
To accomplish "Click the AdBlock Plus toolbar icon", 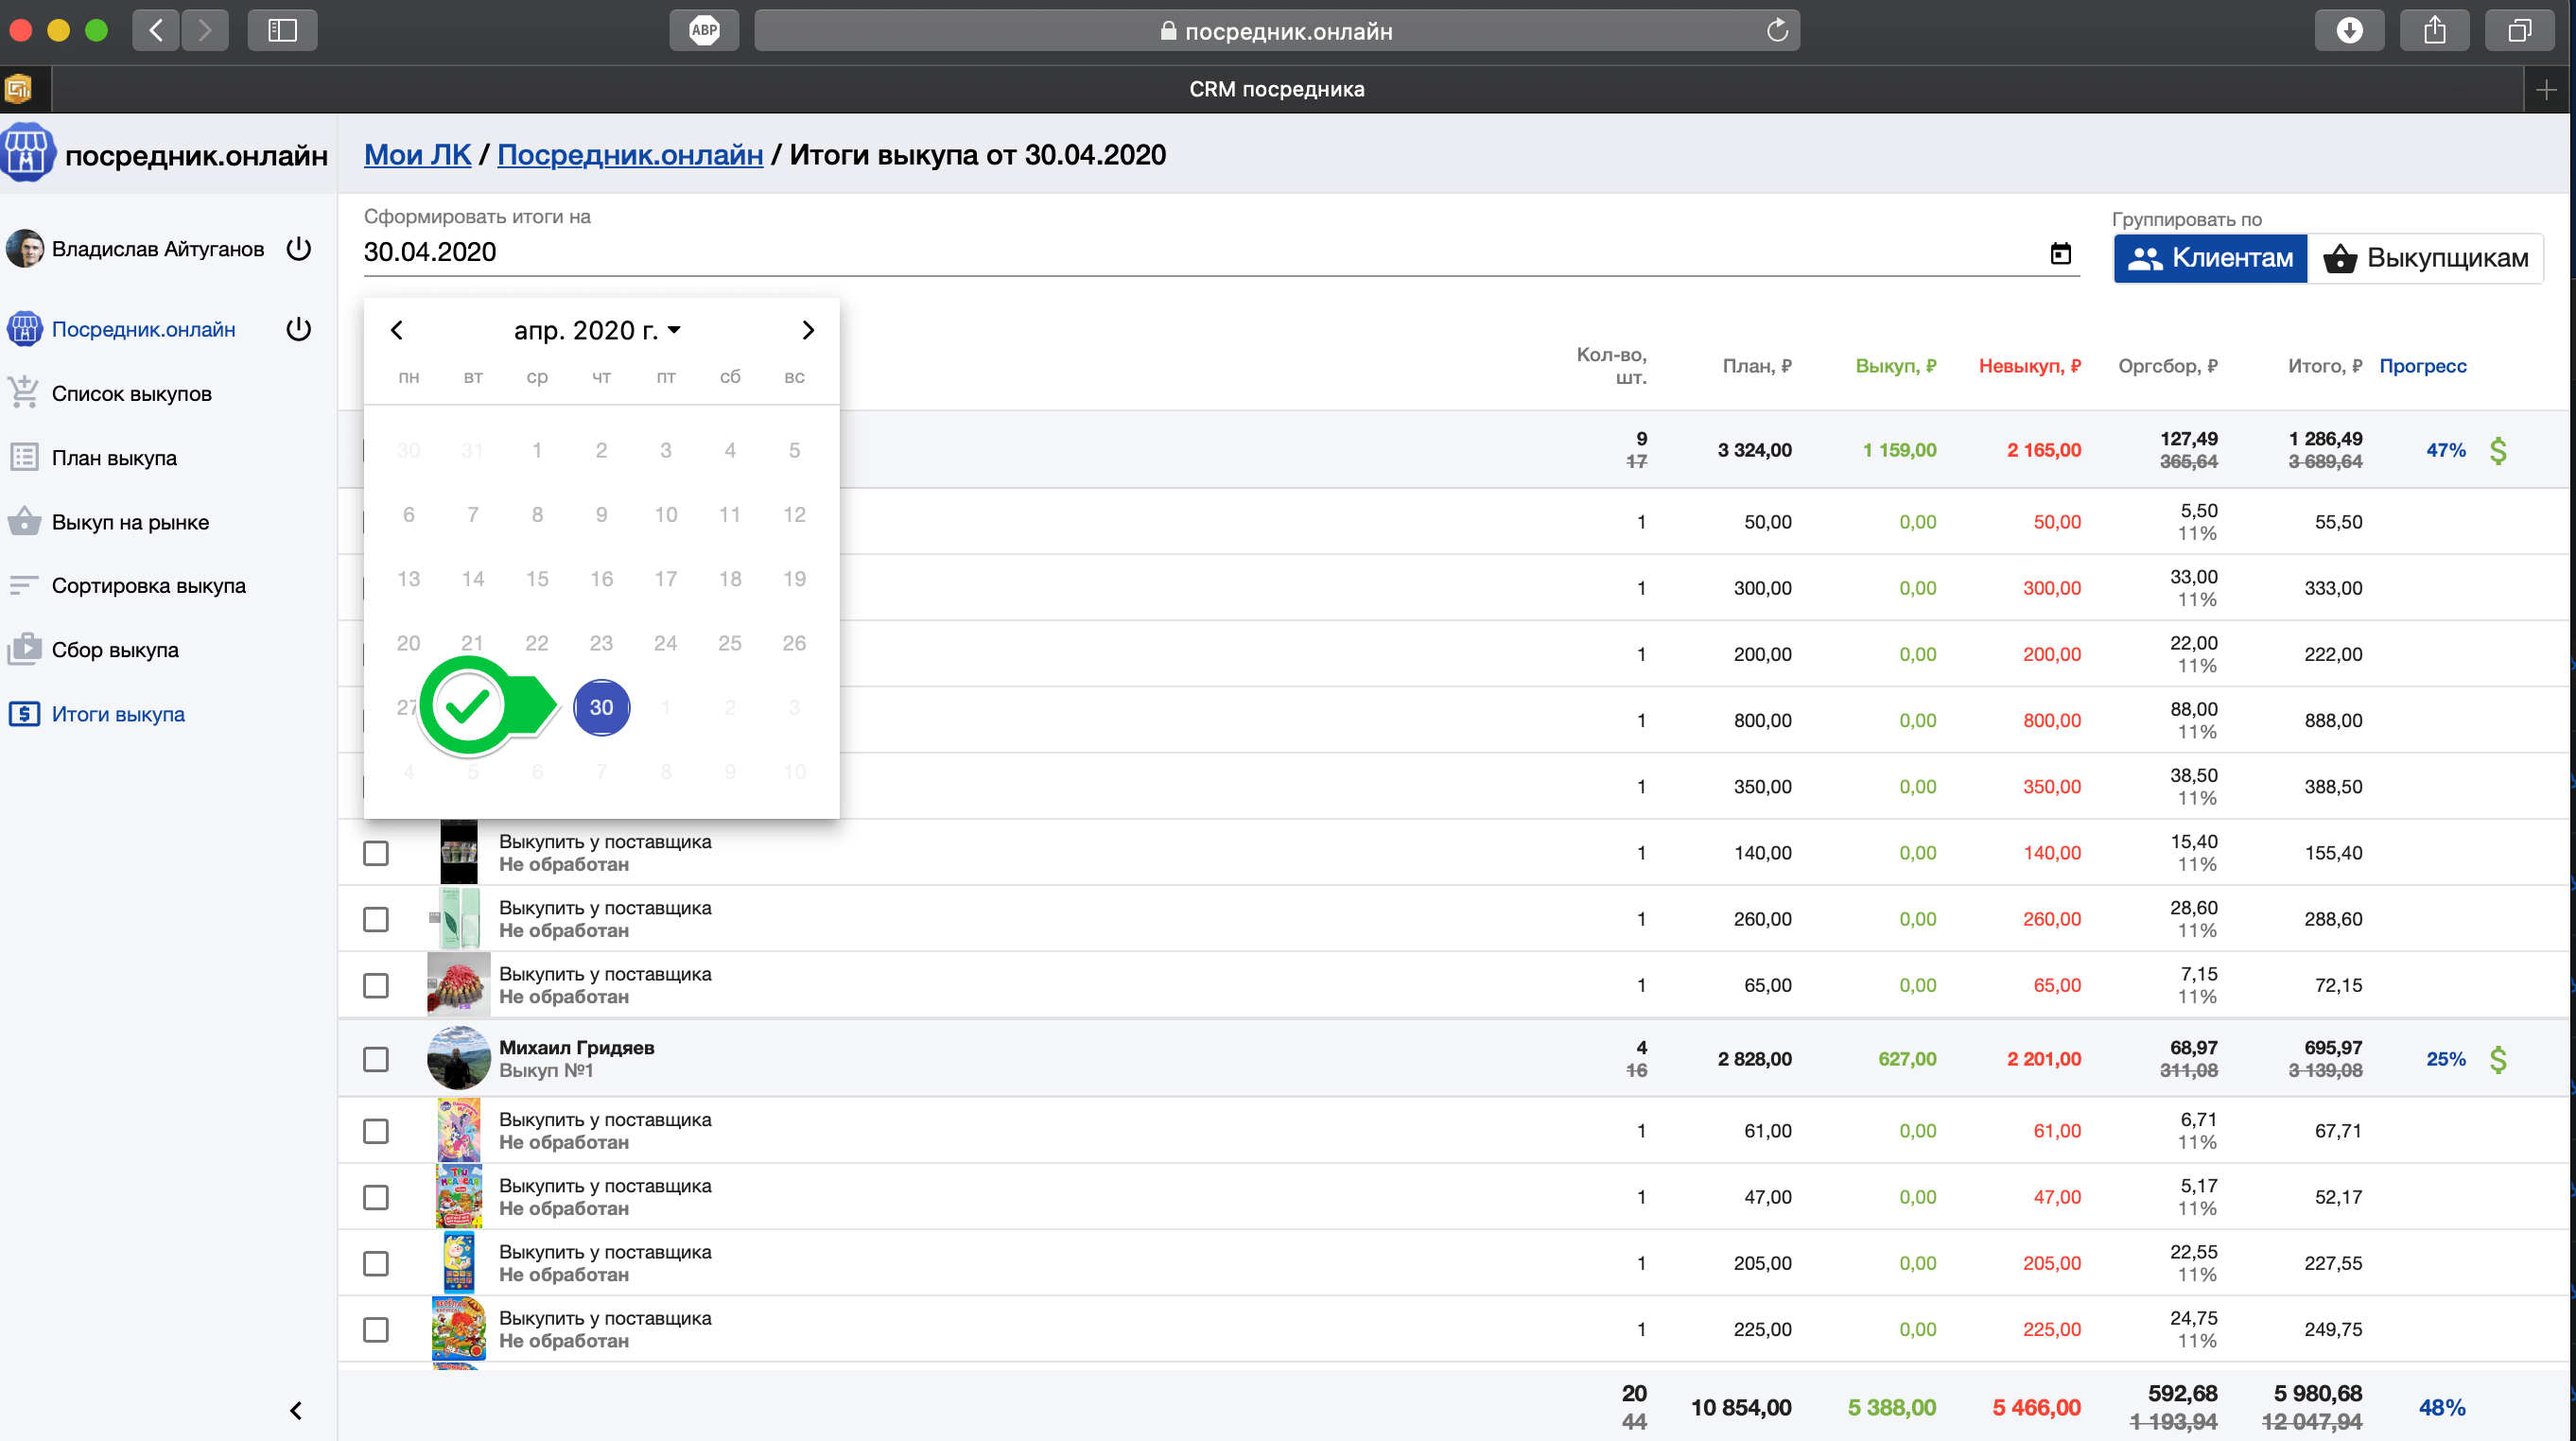I will tap(704, 31).
